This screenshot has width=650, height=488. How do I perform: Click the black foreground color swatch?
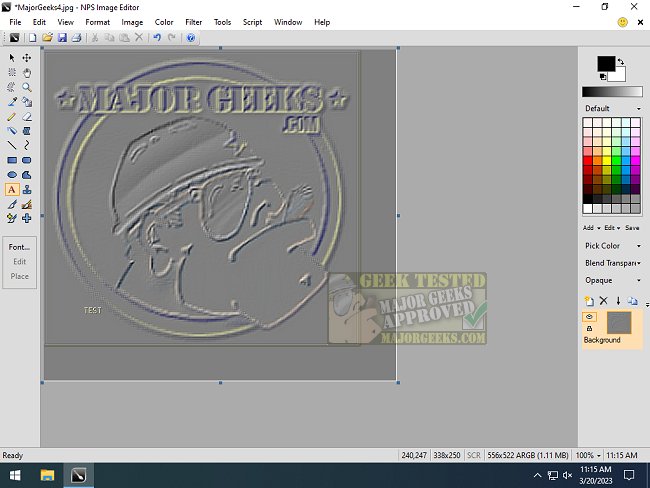[606, 64]
